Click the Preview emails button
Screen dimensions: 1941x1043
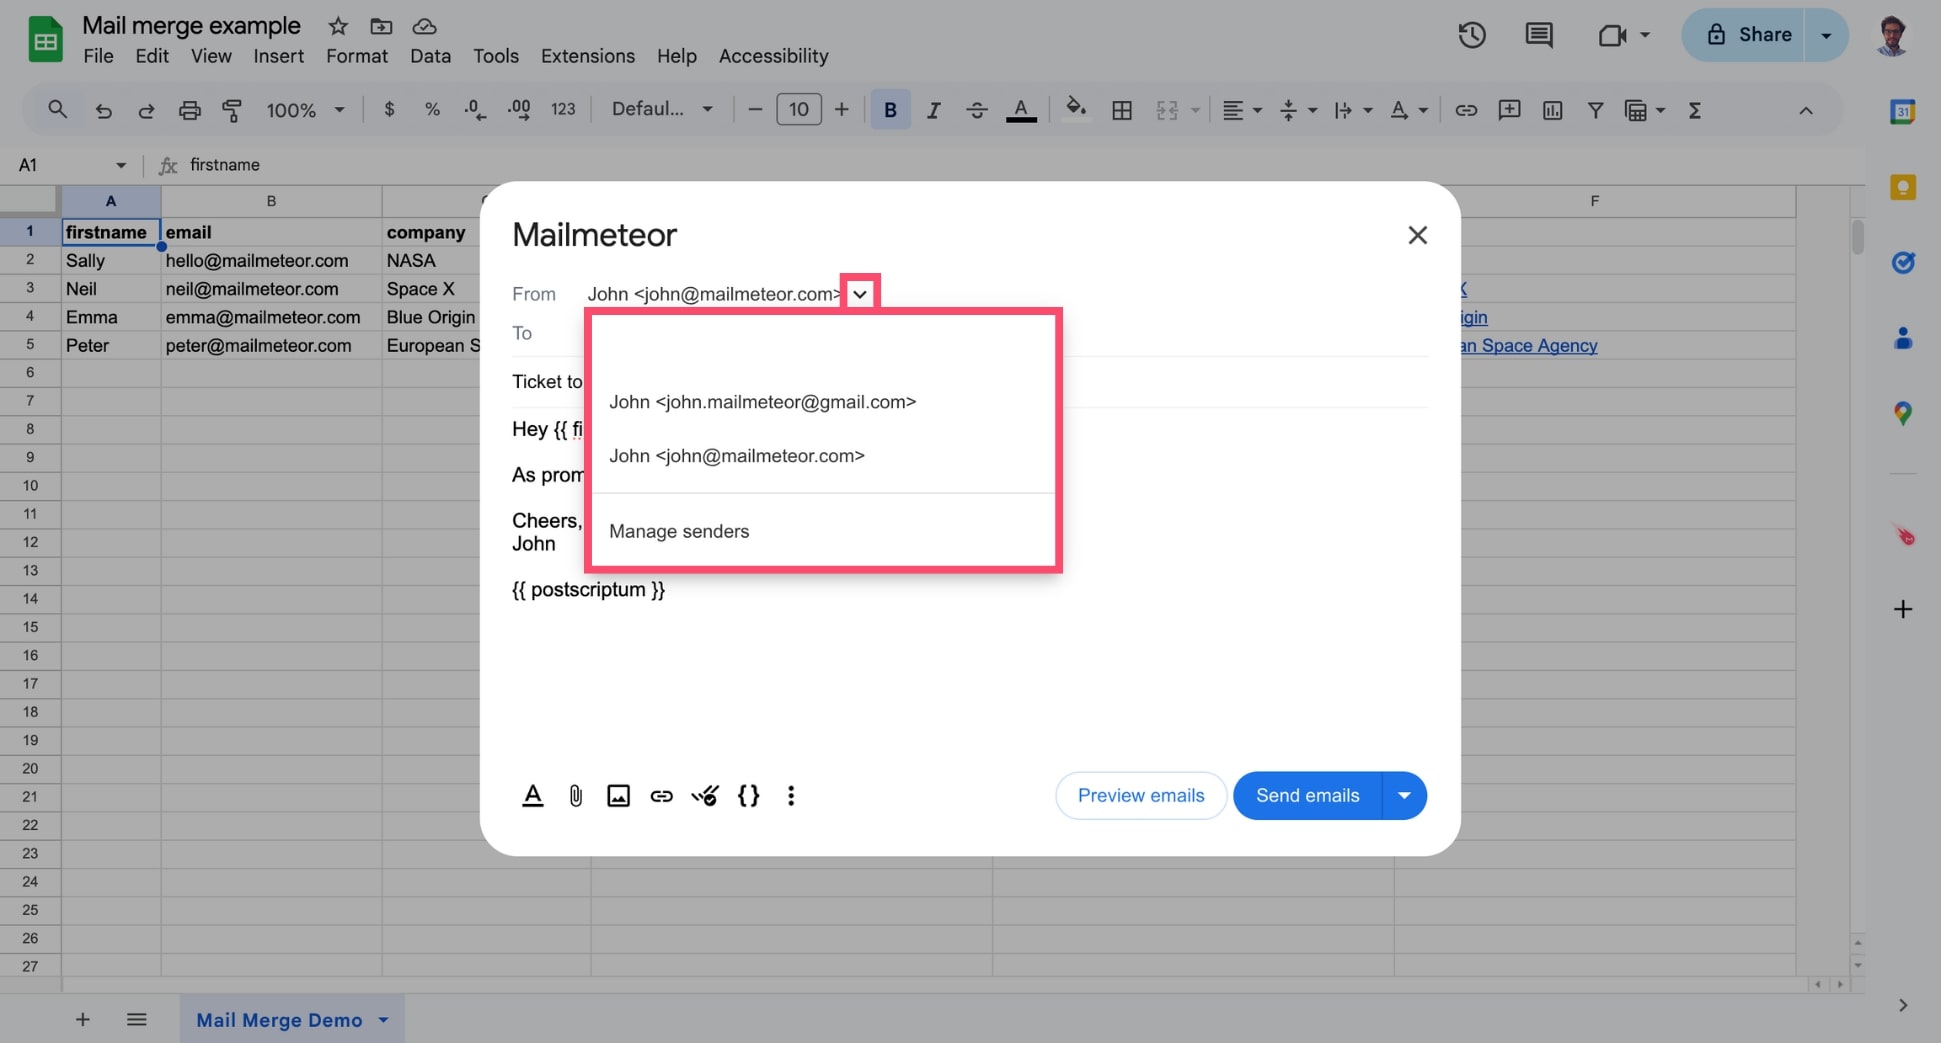point(1141,796)
